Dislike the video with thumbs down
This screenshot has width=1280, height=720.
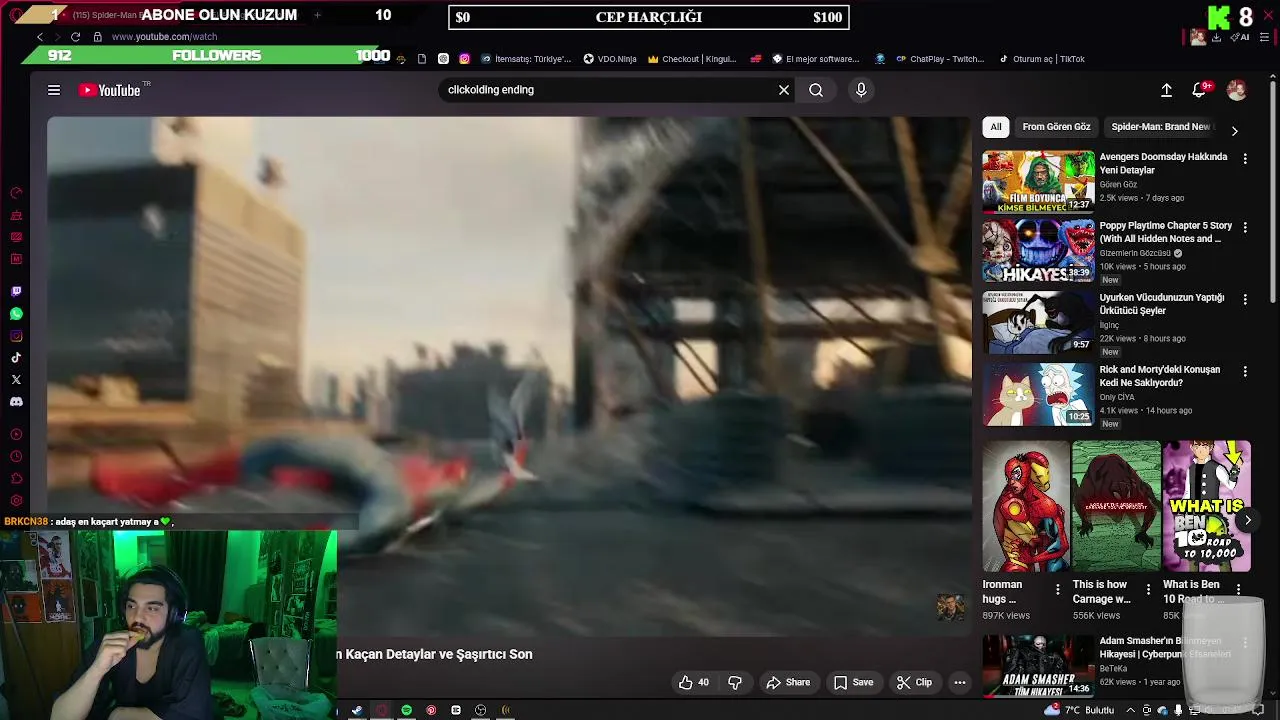(x=735, y=682)
